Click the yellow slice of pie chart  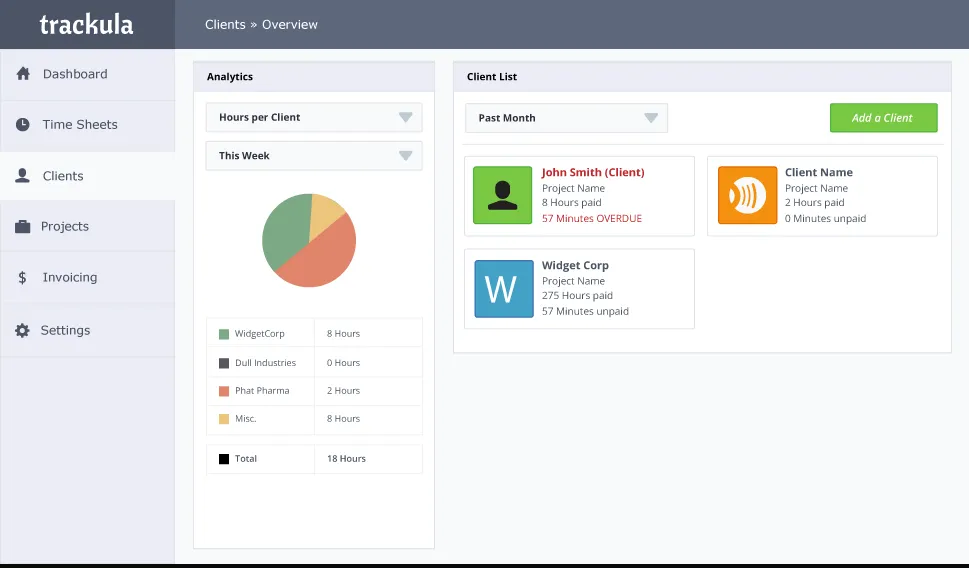click(324, 213)
